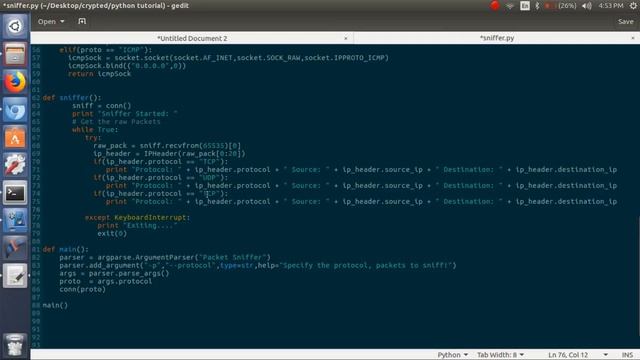Open system gear session menu
Image resolution: width=640 pixels, height=360 pixels.
[x=633, y=6]
